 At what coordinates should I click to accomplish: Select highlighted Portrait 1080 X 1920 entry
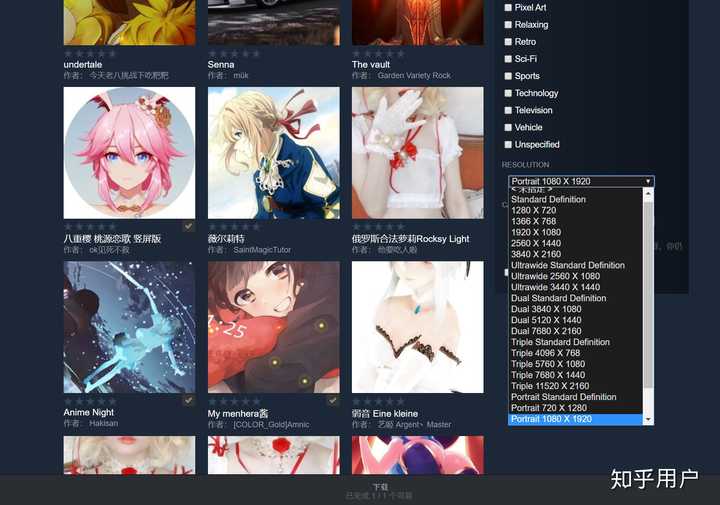pos(575,419)
